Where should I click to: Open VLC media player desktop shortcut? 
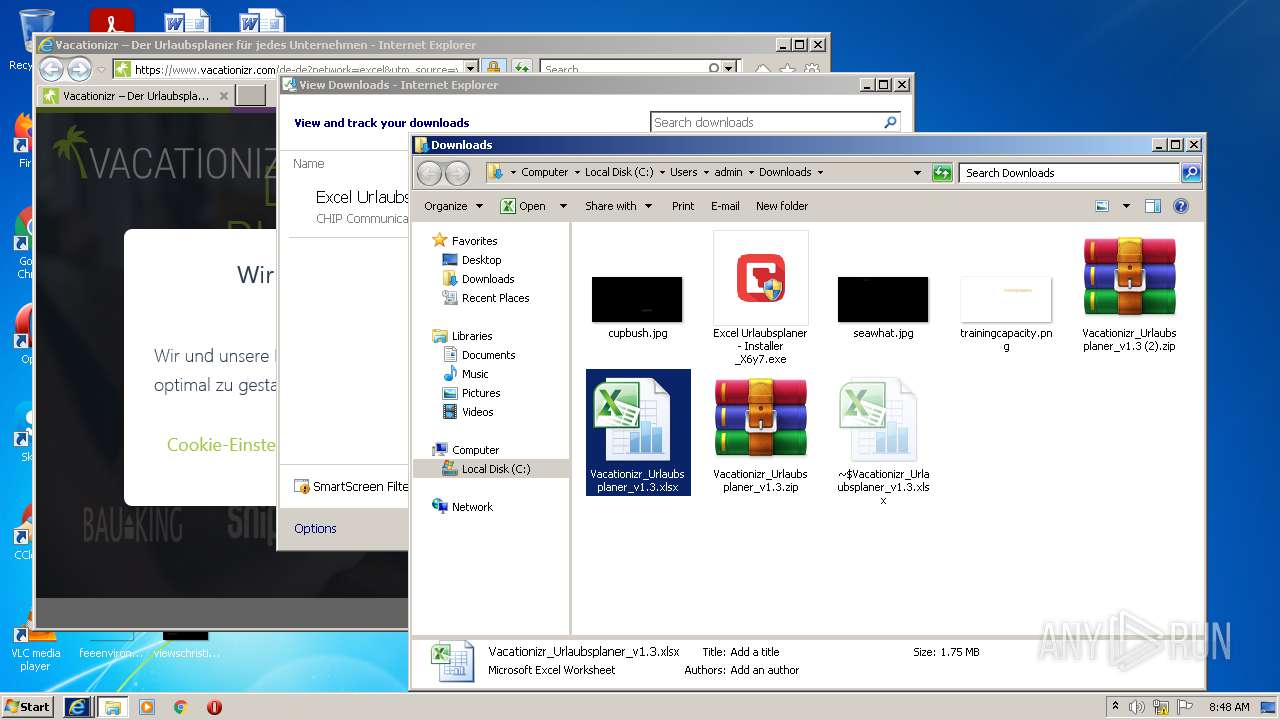(x=36, y=648)
